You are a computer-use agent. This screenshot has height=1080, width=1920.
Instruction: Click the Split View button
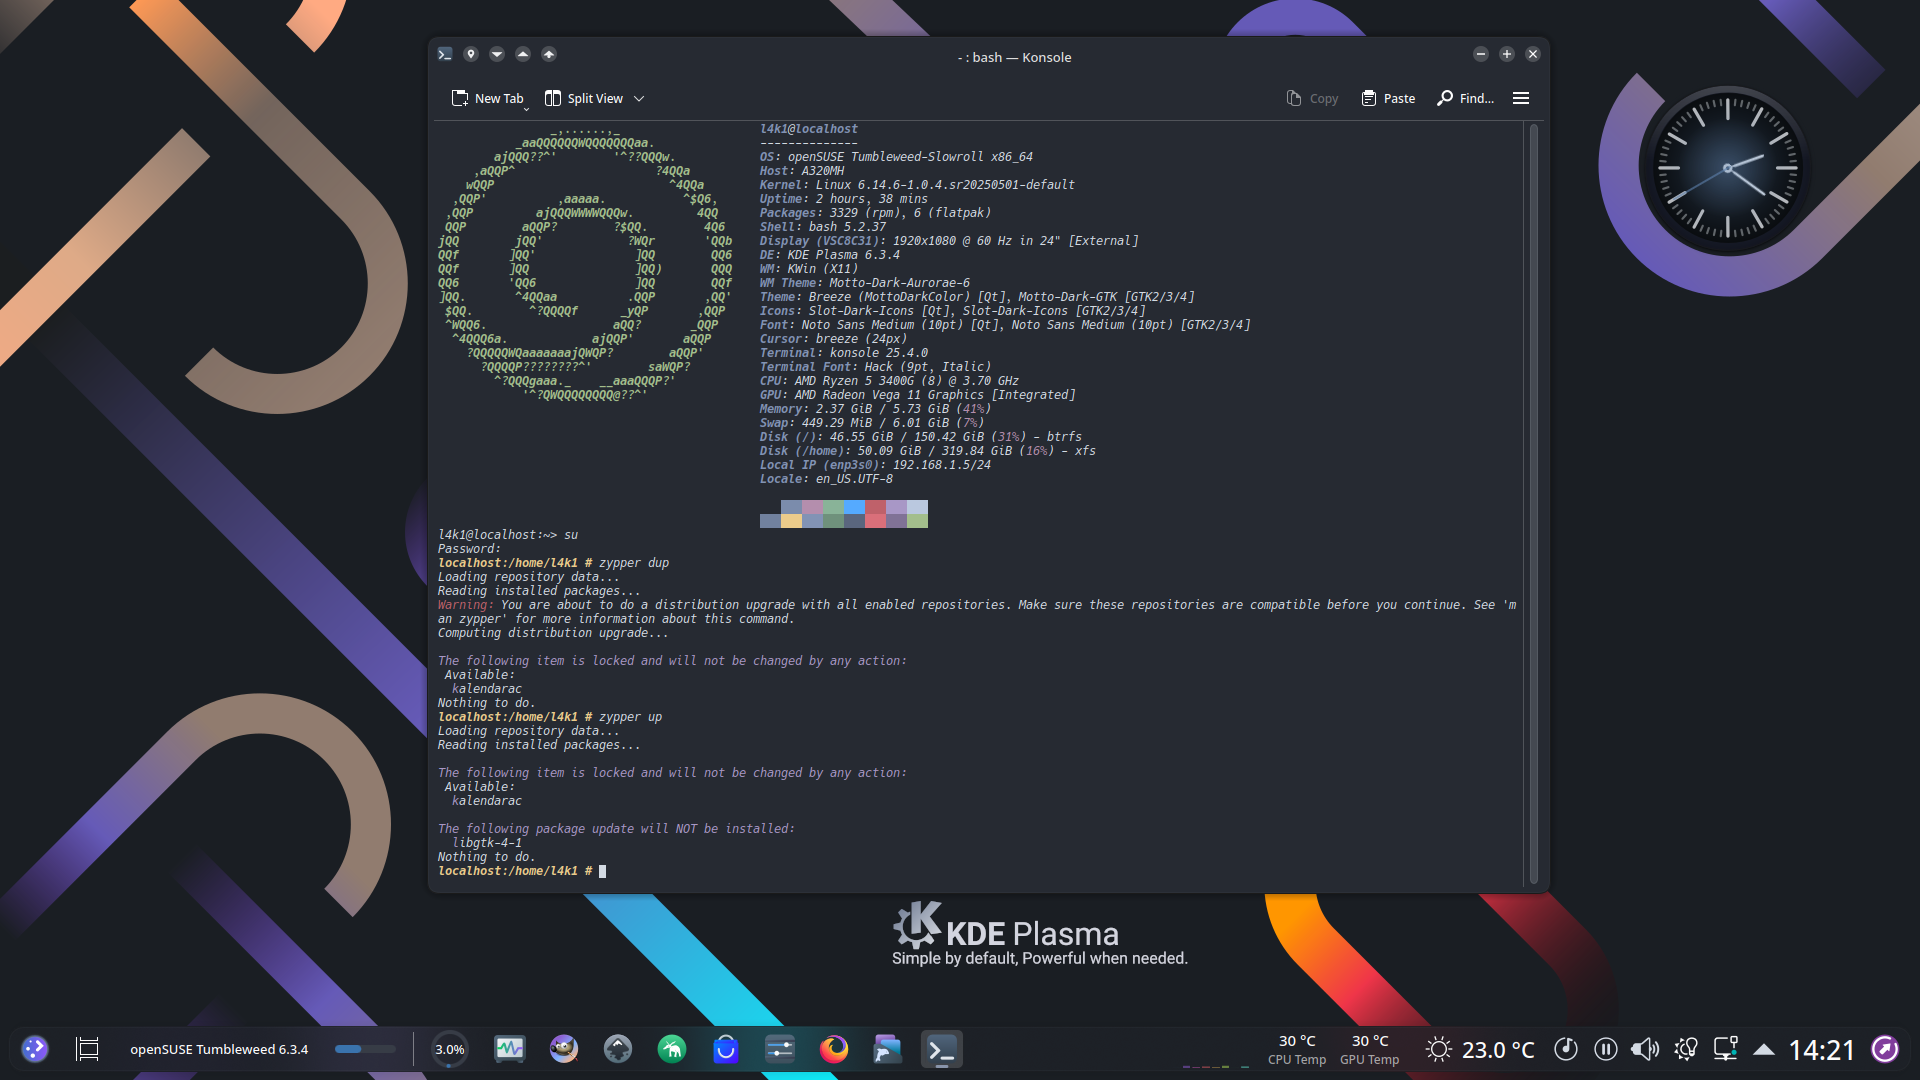583,98
